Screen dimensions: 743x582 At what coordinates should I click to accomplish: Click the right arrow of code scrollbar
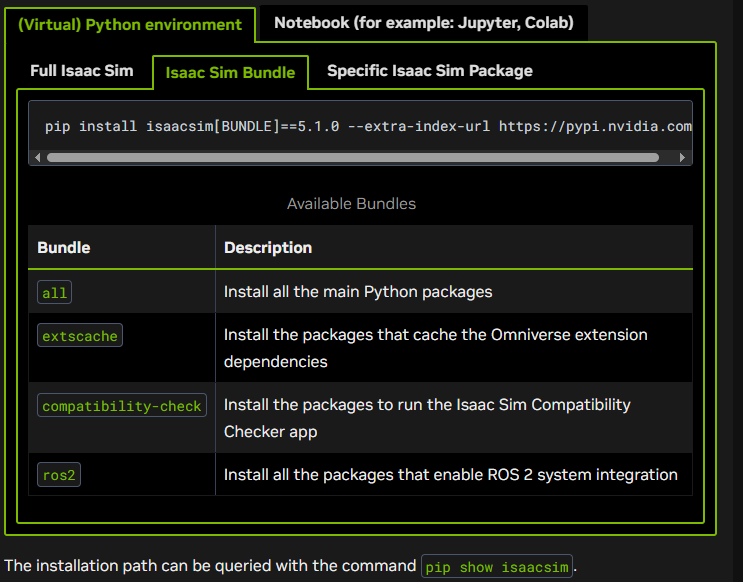tap(682, 157)
